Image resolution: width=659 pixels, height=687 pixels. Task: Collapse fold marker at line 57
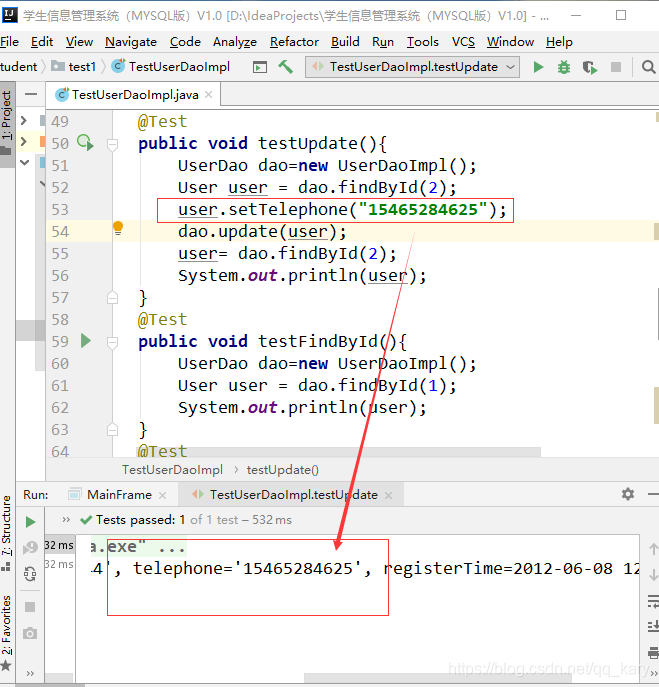click(113, 298)
